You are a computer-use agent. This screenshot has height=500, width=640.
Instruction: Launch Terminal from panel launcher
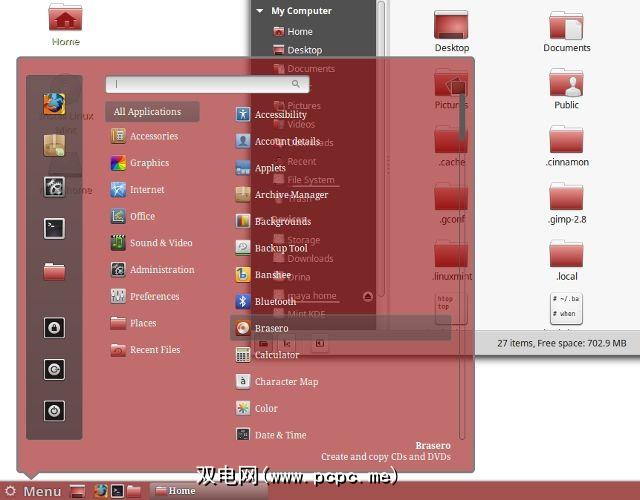click(x=118, y=491)
